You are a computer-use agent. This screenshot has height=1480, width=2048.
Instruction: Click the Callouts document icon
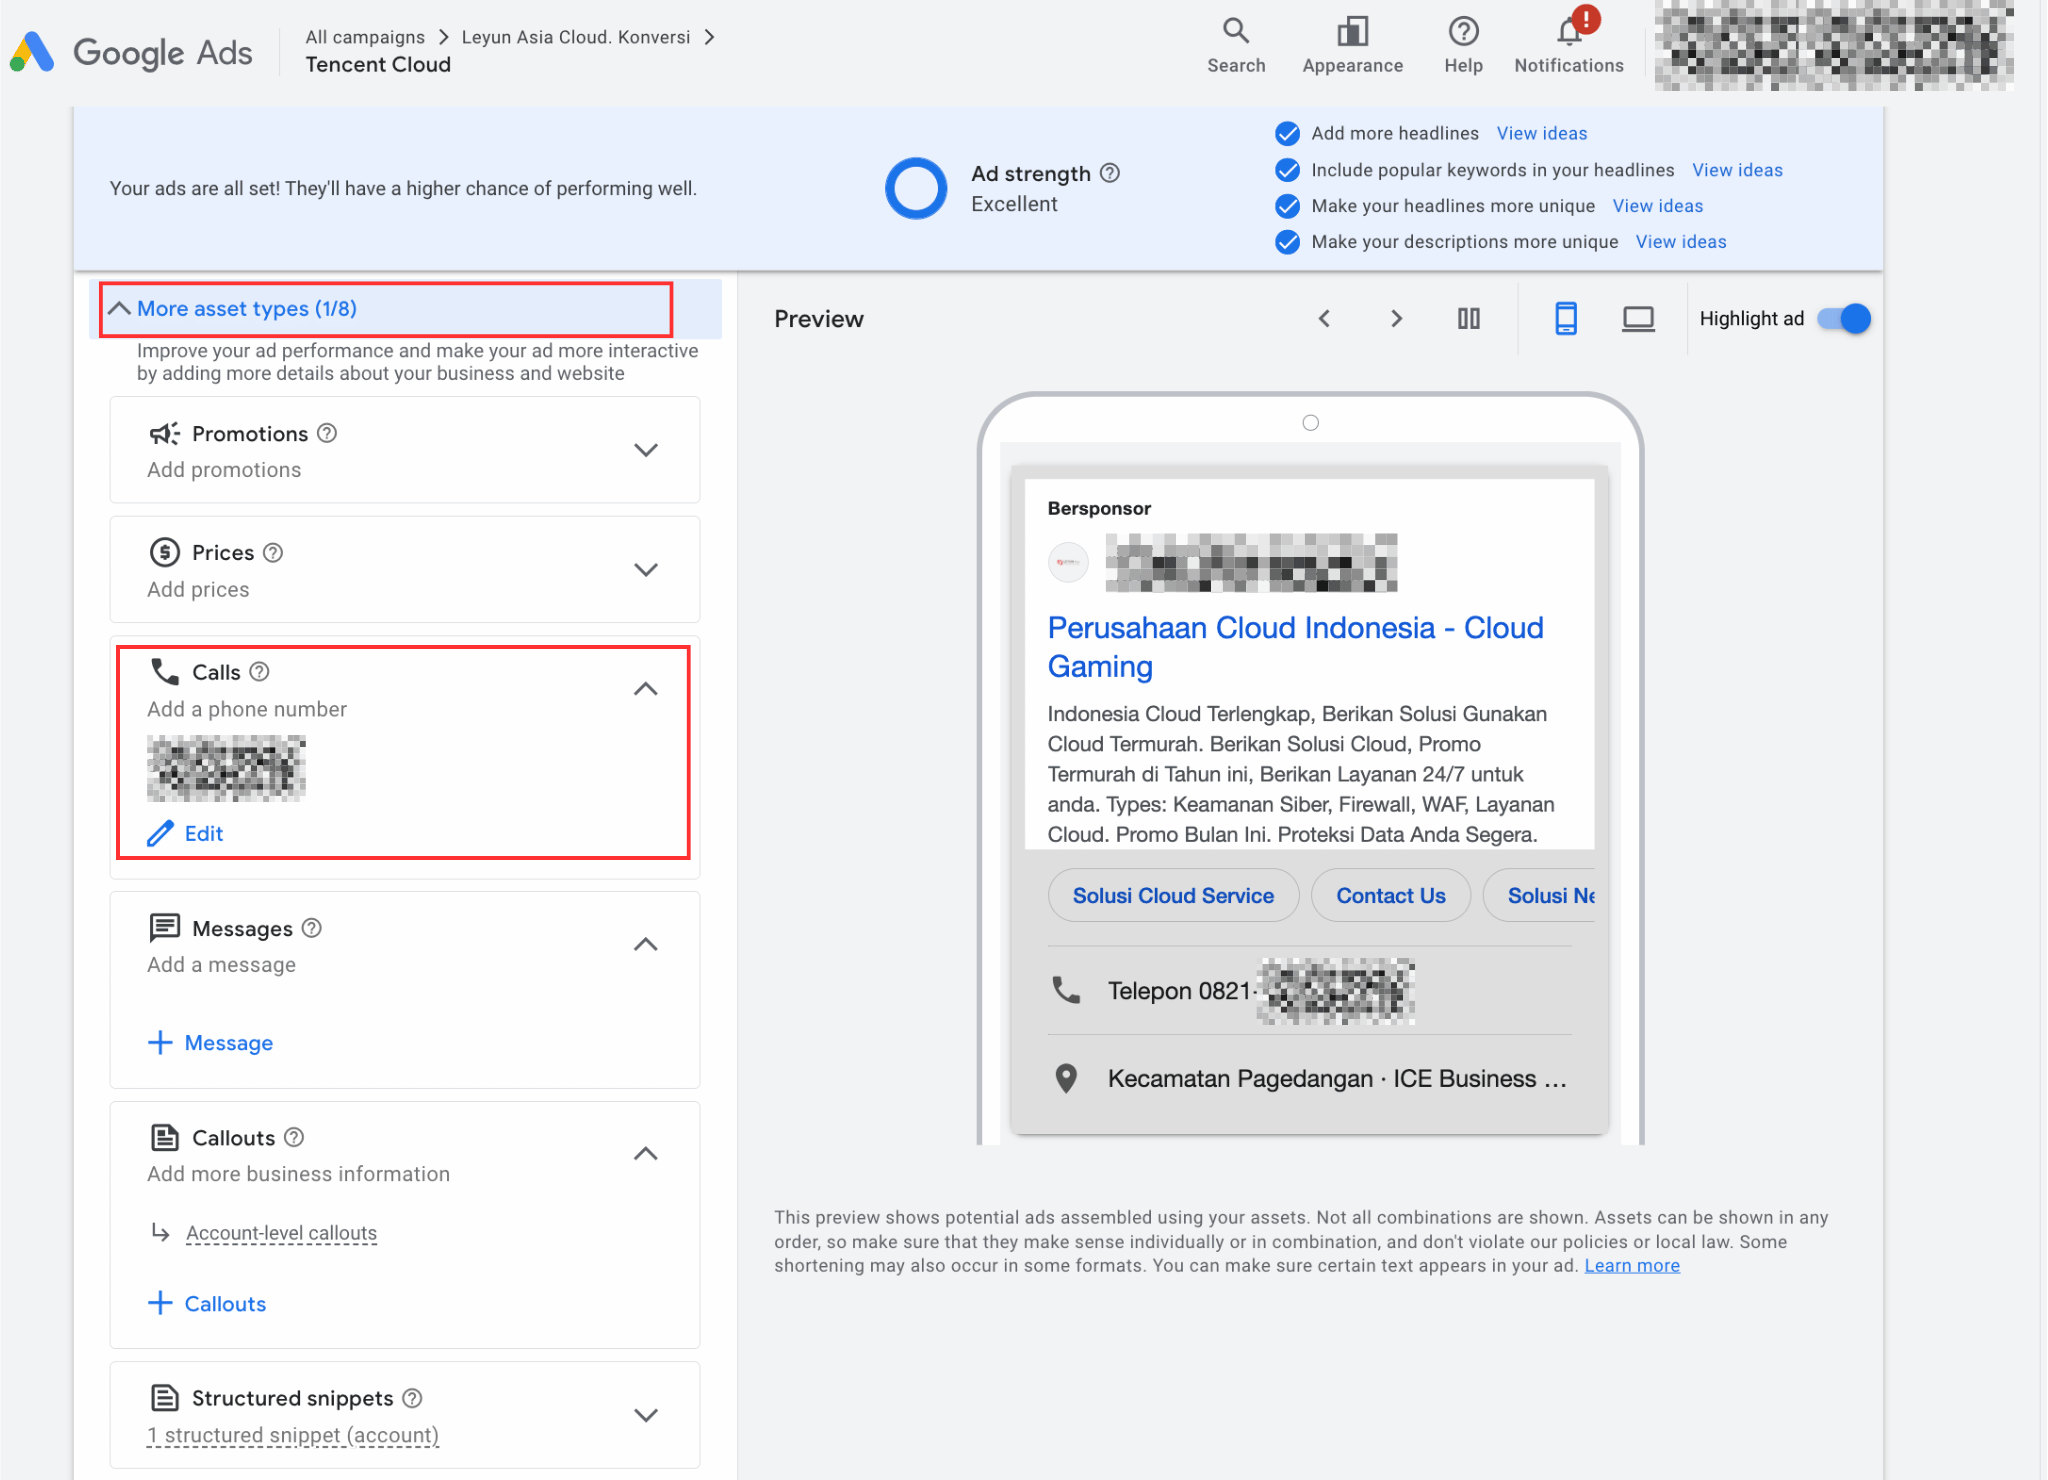[164, 1137]
